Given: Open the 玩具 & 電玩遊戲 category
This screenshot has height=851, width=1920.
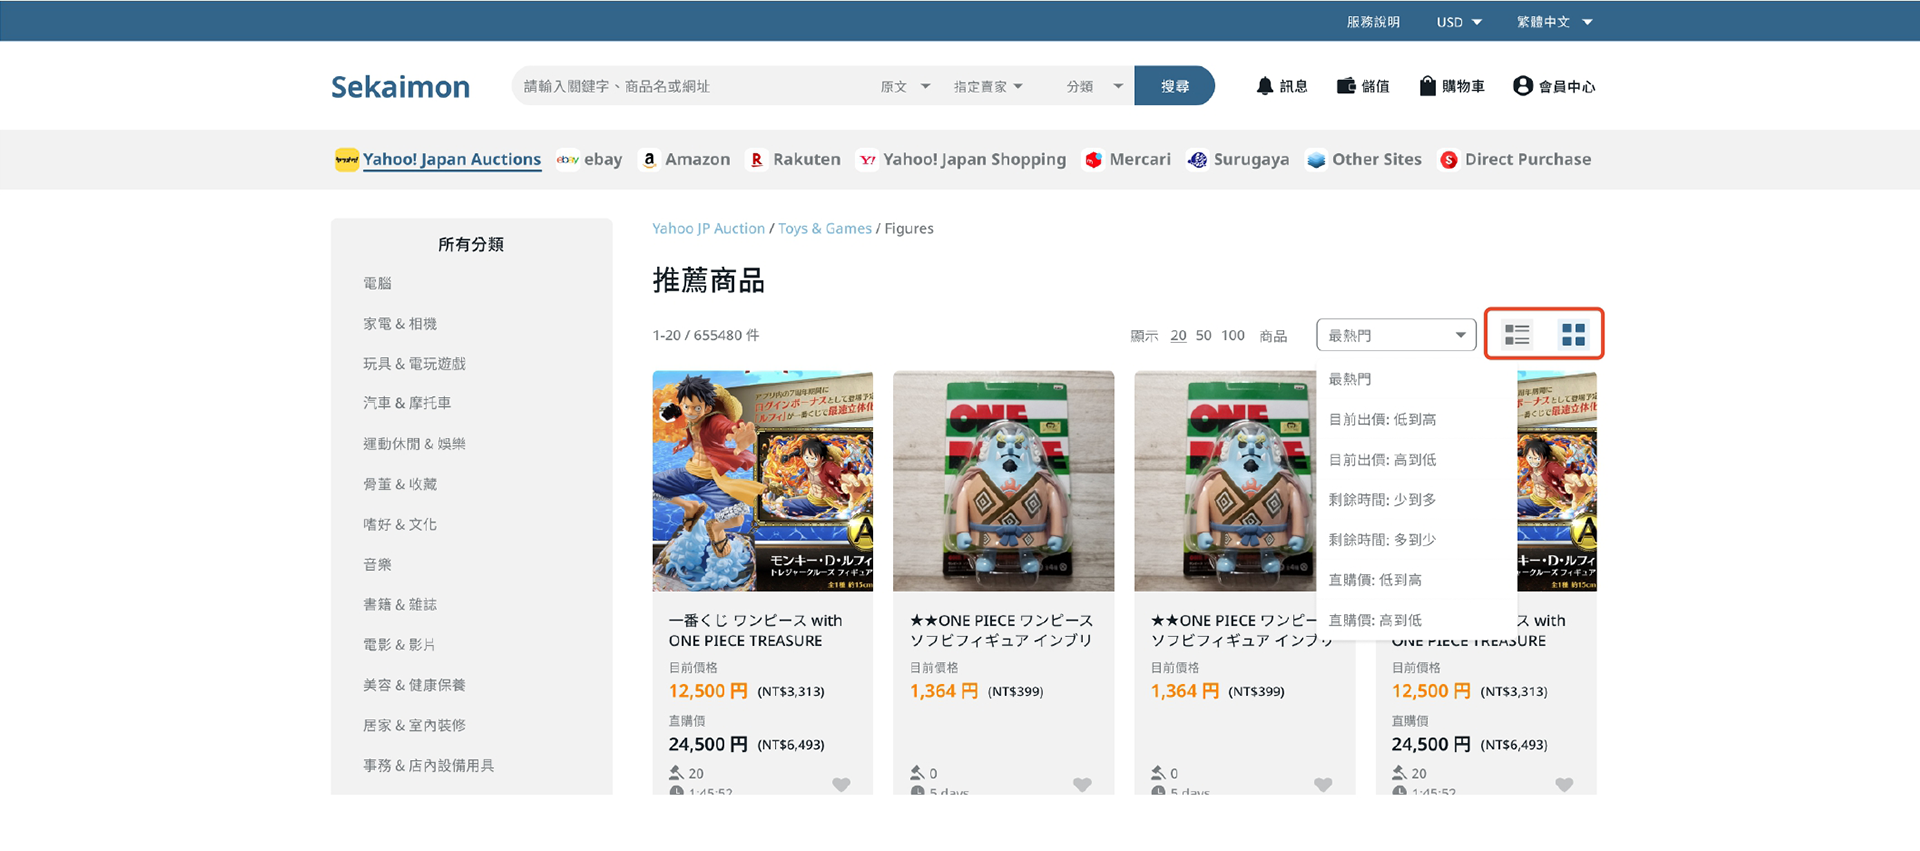Looking at the screenshot, I should point(414,363).
